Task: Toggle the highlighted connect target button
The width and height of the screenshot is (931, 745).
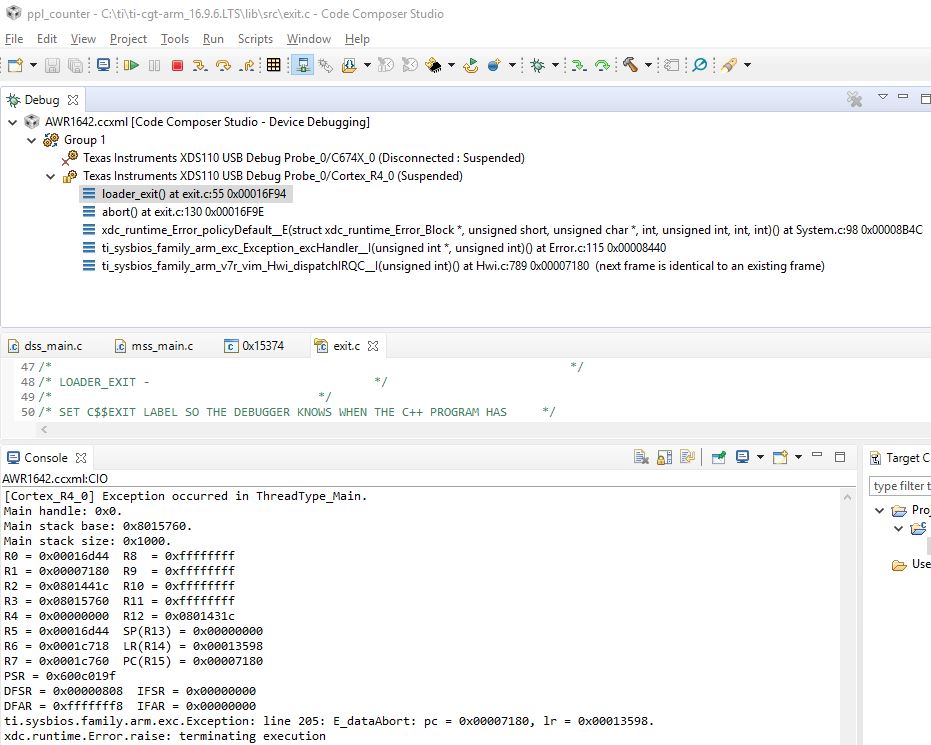Action: [303, 65]
